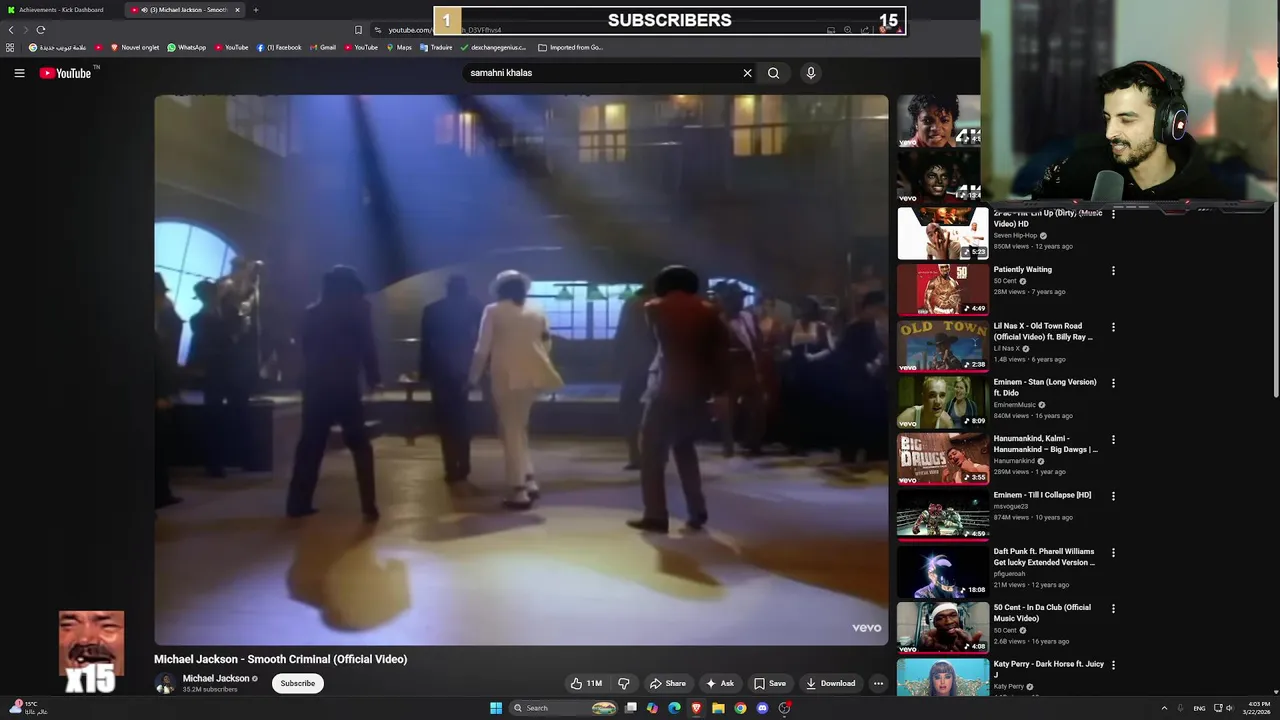1280x720 pixels.
Task: Open Daft Punk Get Lucky title link
Action: click(1044, 557)
